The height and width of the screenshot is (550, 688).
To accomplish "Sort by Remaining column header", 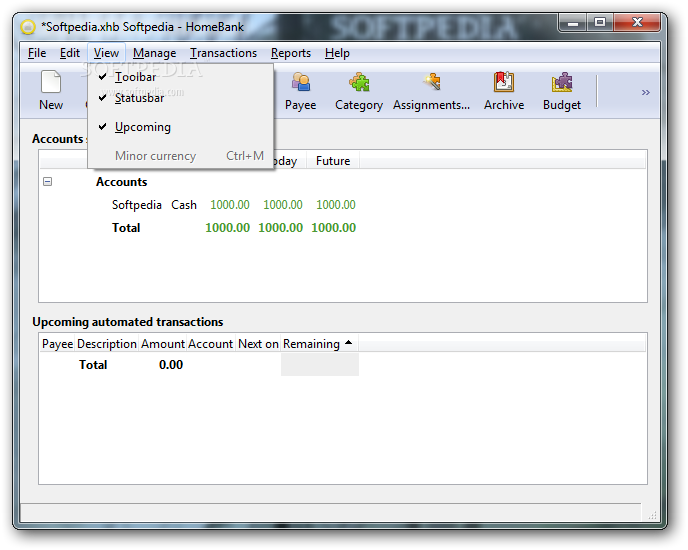I will coord(319,344).
